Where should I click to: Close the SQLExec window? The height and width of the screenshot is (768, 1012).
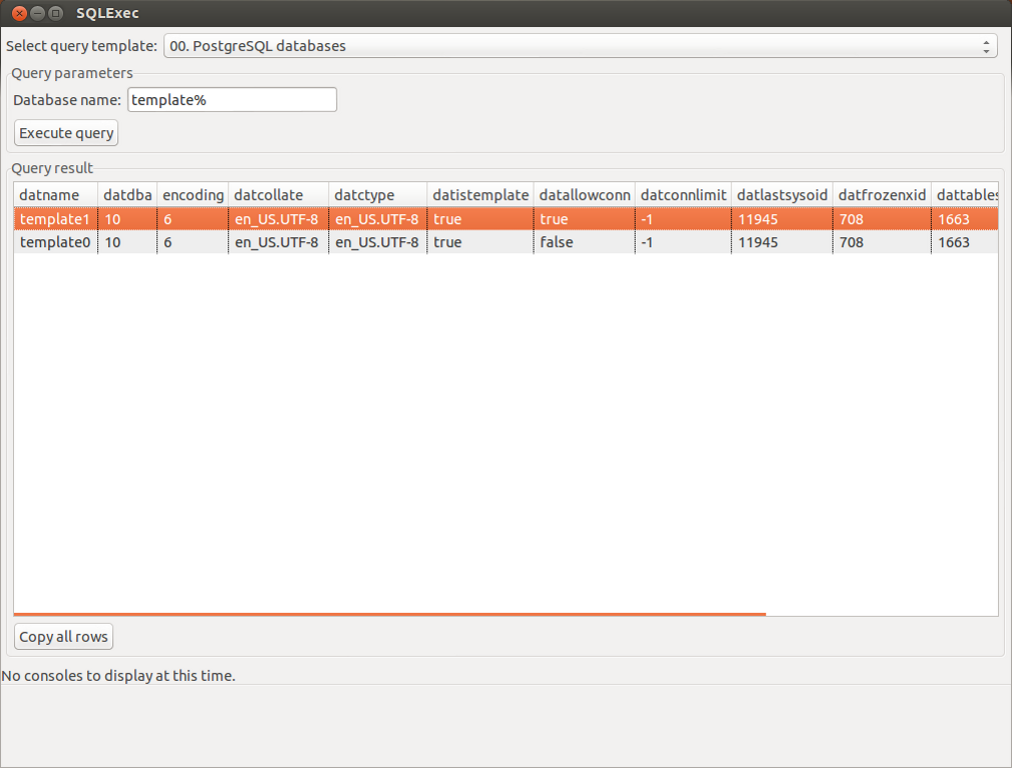click(18, 13)
